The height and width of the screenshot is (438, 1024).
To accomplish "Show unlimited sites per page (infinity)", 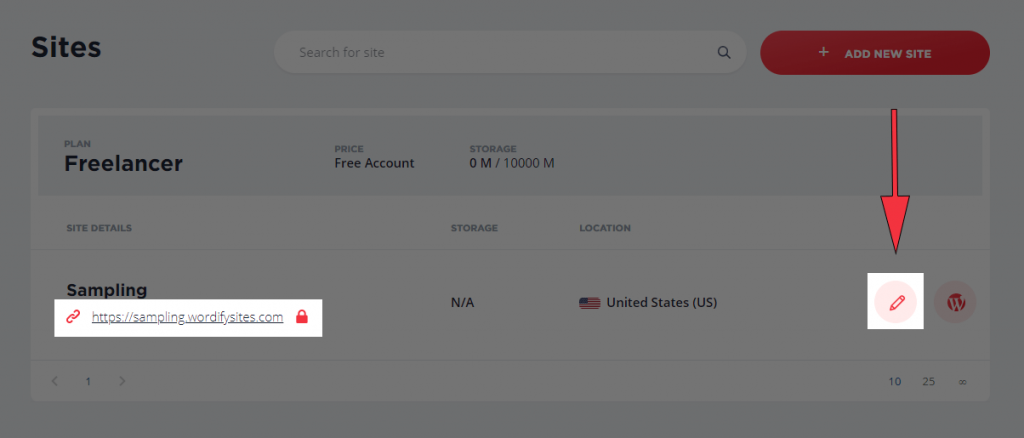I will (962, 381).
